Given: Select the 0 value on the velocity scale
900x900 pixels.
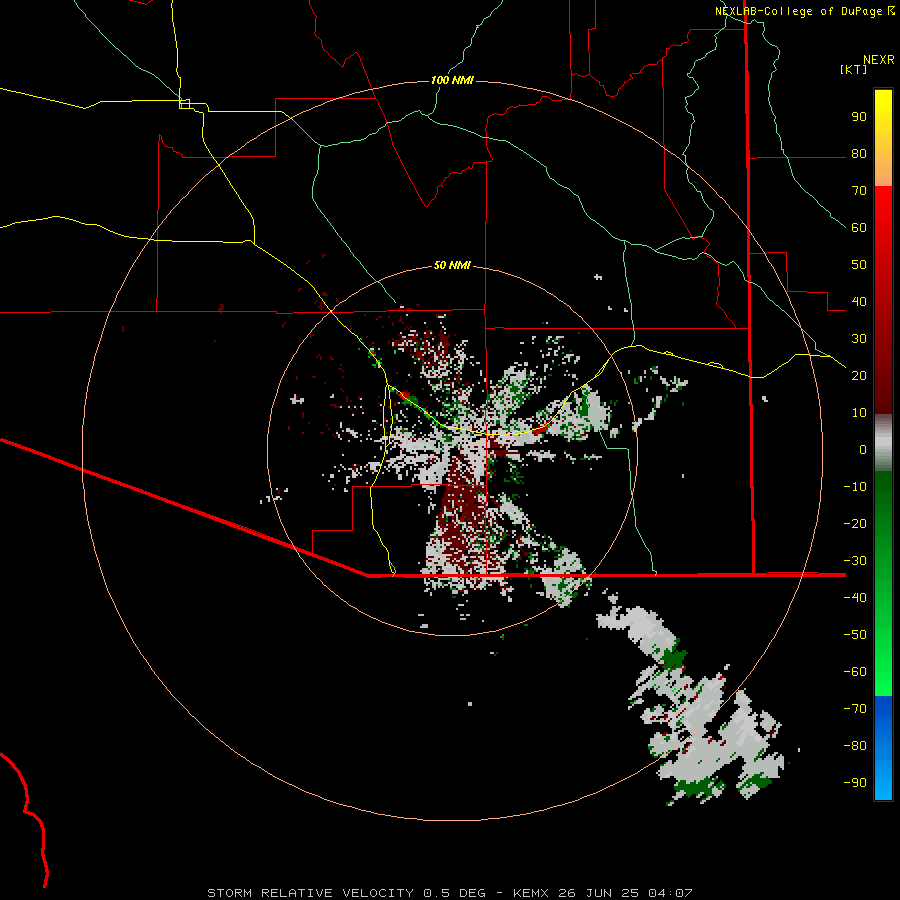Looking at the screenshot, I should (863, 450).
